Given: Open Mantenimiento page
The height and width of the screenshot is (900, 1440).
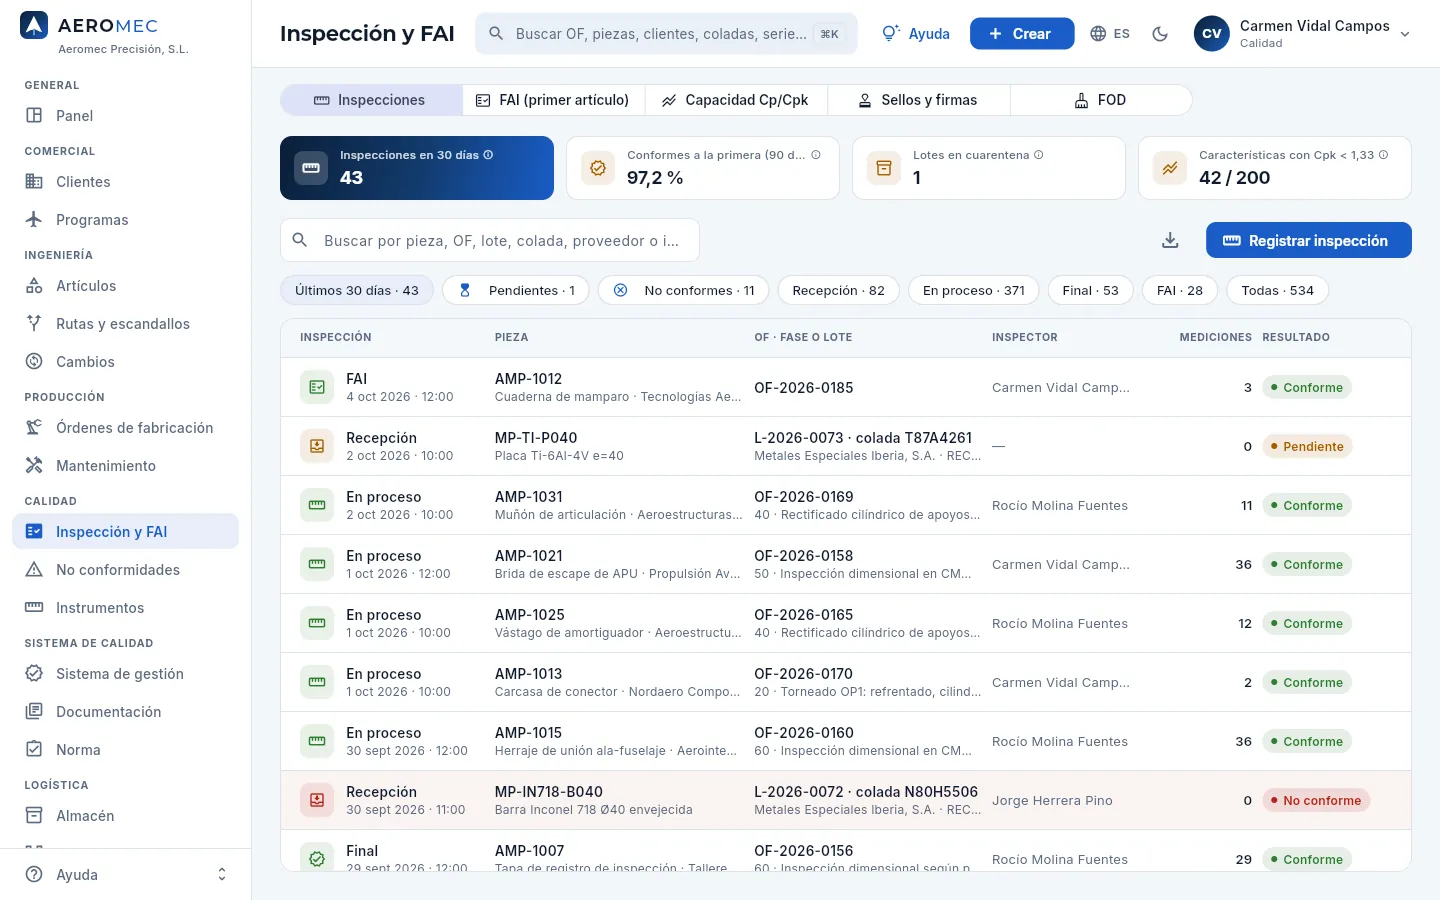Looking at the screenshot, I should (125, 466).
